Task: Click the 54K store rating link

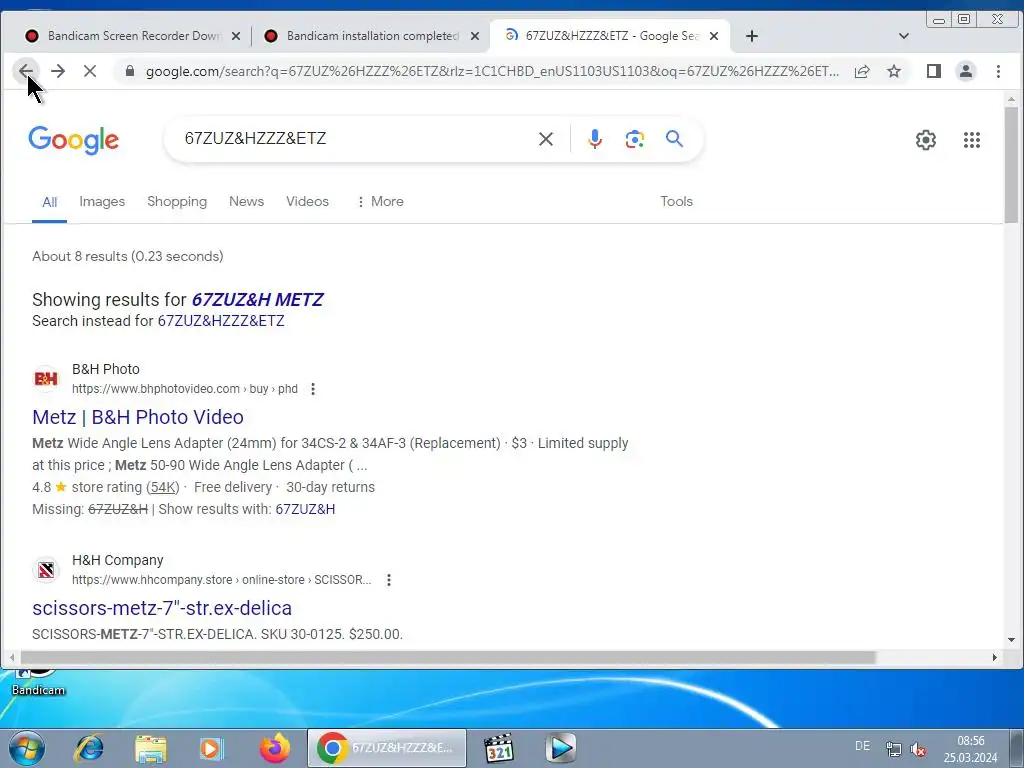Action: click(162, 487)
